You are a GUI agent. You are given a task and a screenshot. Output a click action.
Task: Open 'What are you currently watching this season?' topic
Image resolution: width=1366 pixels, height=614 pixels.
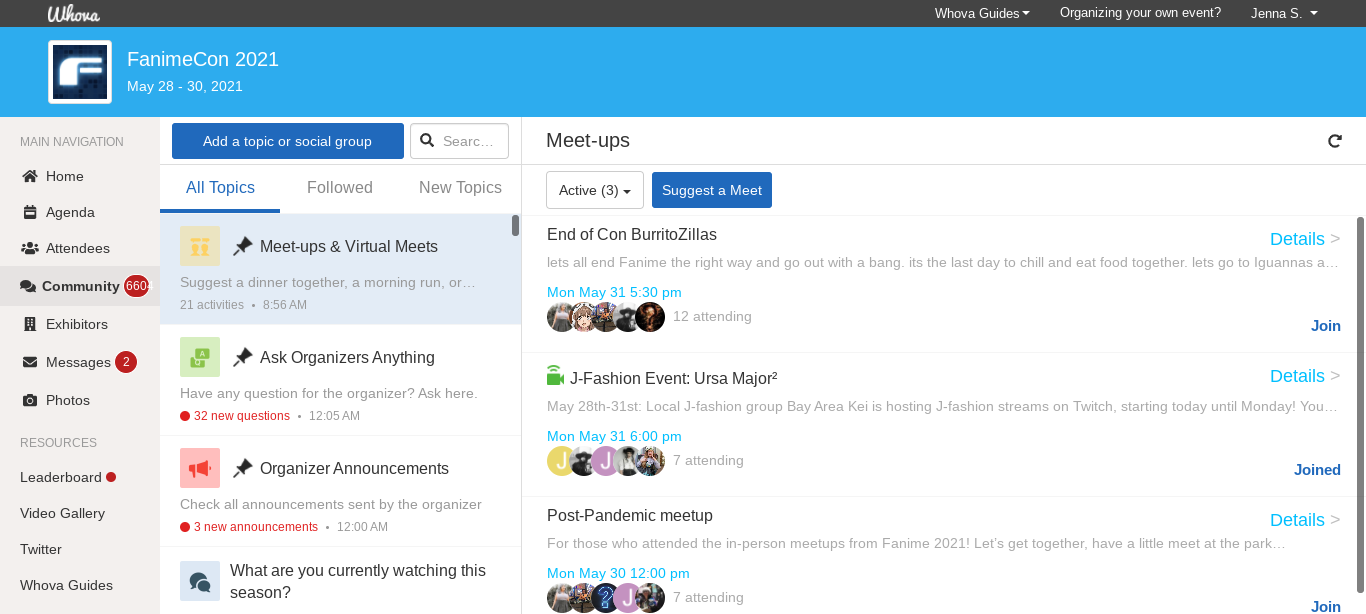[x=358, y=581]
